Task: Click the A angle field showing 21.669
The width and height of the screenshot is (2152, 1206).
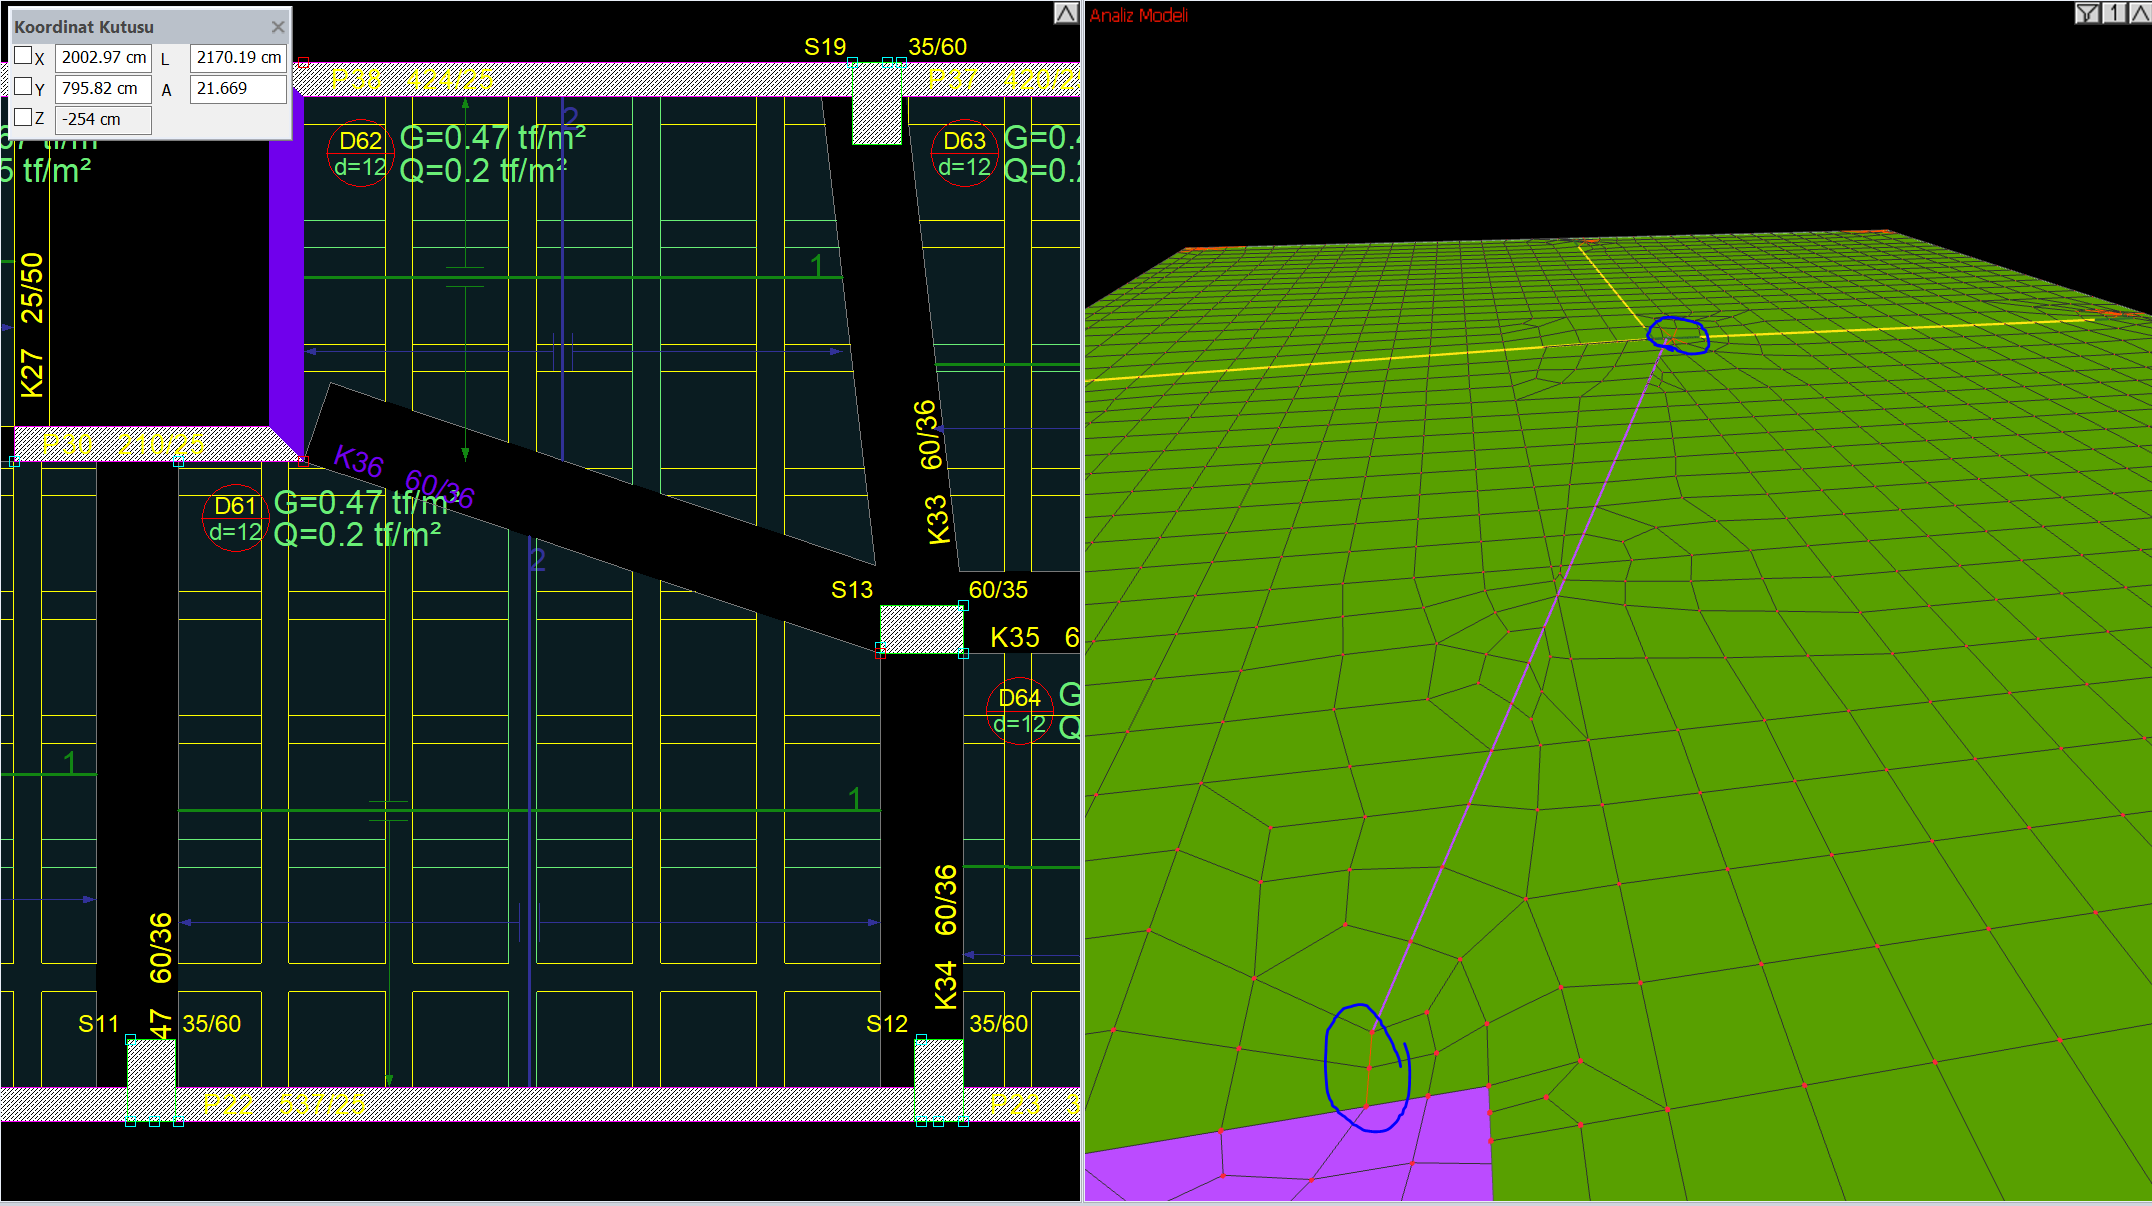Action: 238,89
